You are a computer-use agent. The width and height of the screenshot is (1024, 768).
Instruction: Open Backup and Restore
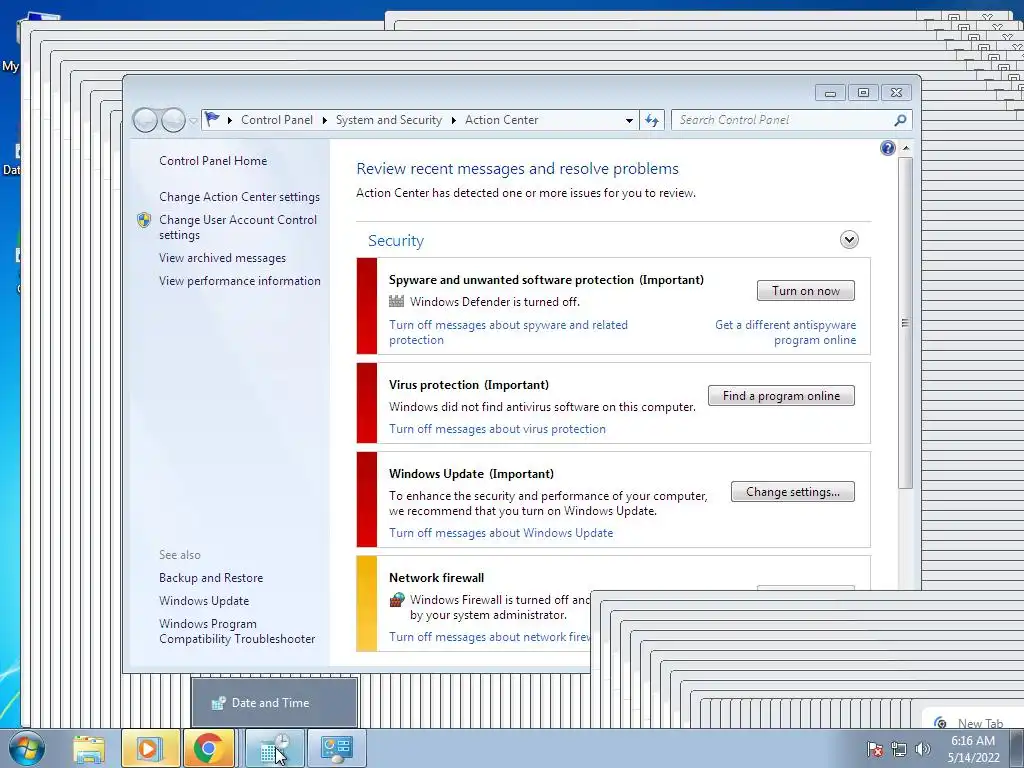click(x=211, y=578)
